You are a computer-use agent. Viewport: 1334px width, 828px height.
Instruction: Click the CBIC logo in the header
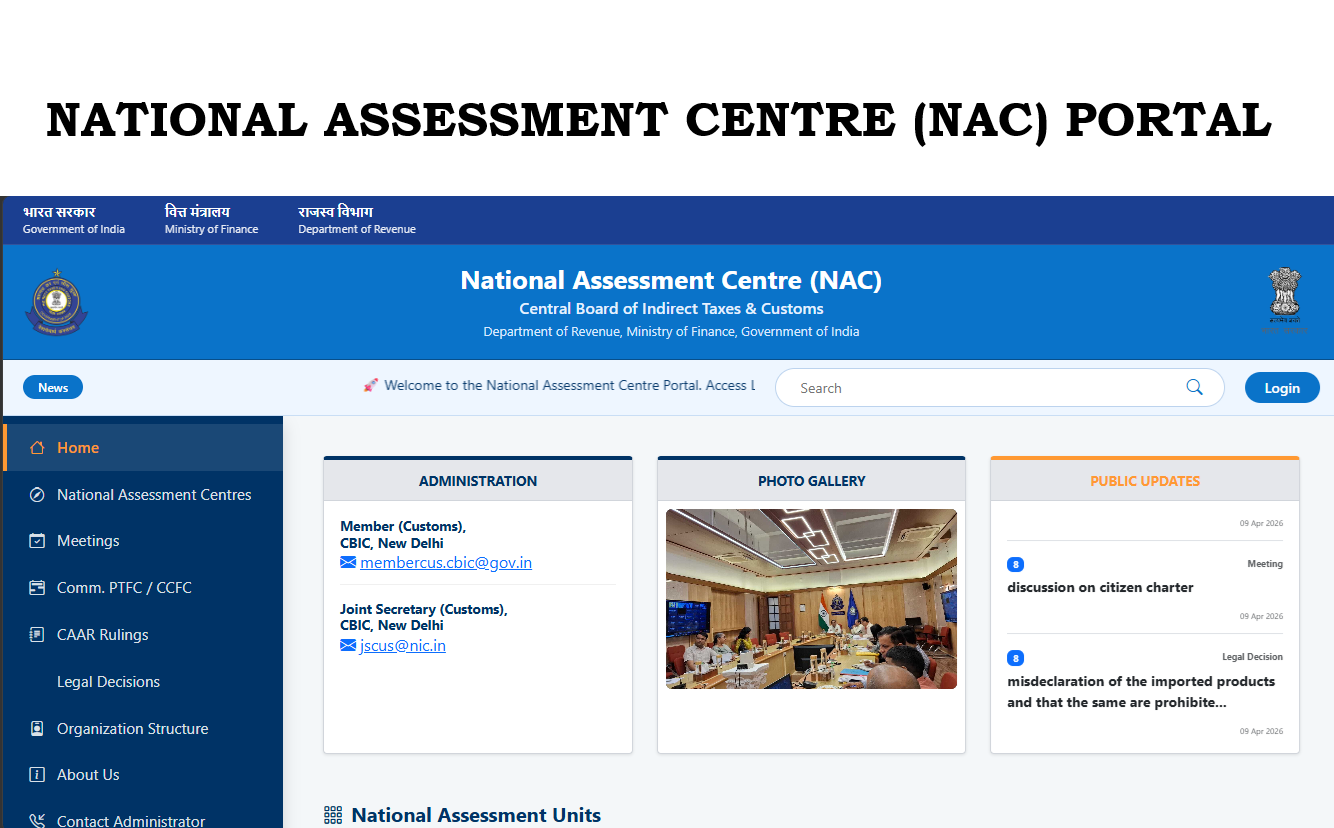(56, 303)
